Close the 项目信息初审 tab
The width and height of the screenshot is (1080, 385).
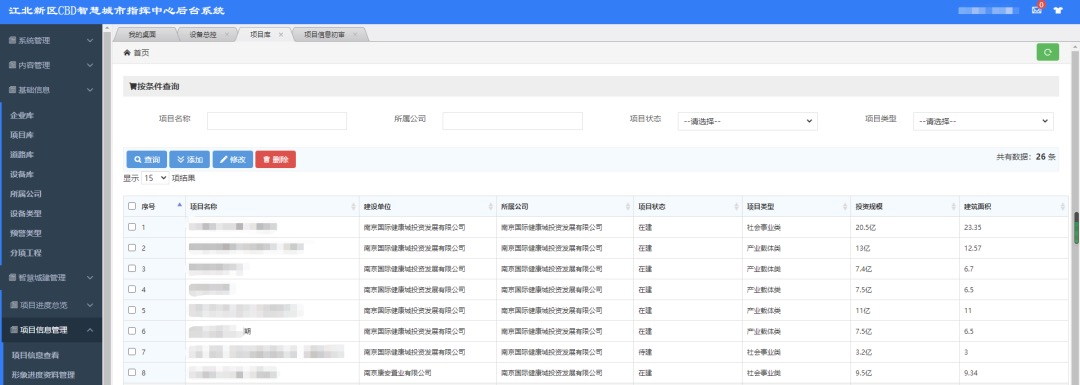[355, 34]
